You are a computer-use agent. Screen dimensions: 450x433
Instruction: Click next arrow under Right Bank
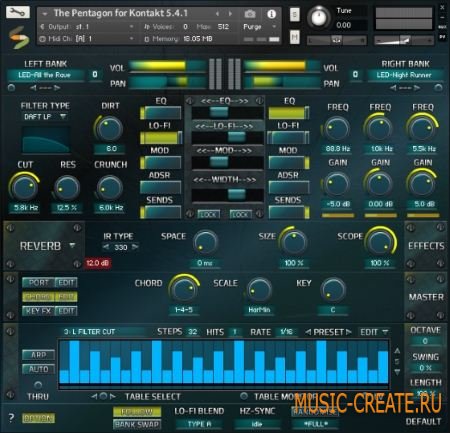[417, 88]
